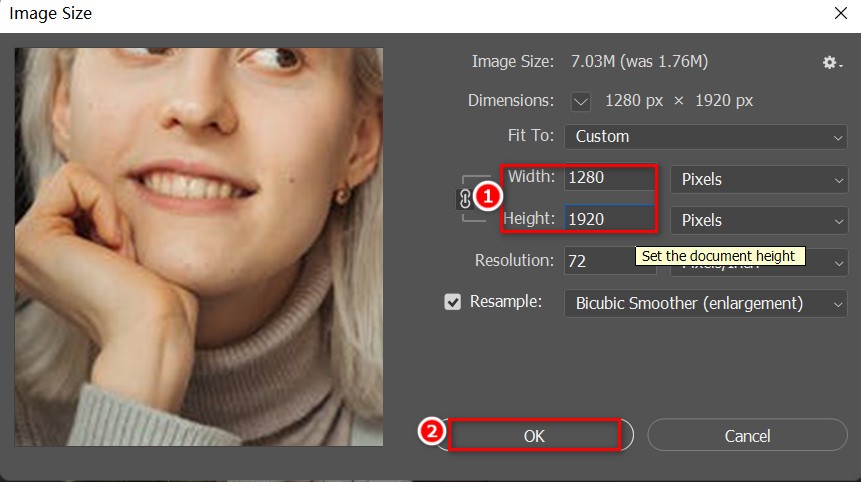Click the Fit To label
Screen dimensions: 861x482
(530, 135)
